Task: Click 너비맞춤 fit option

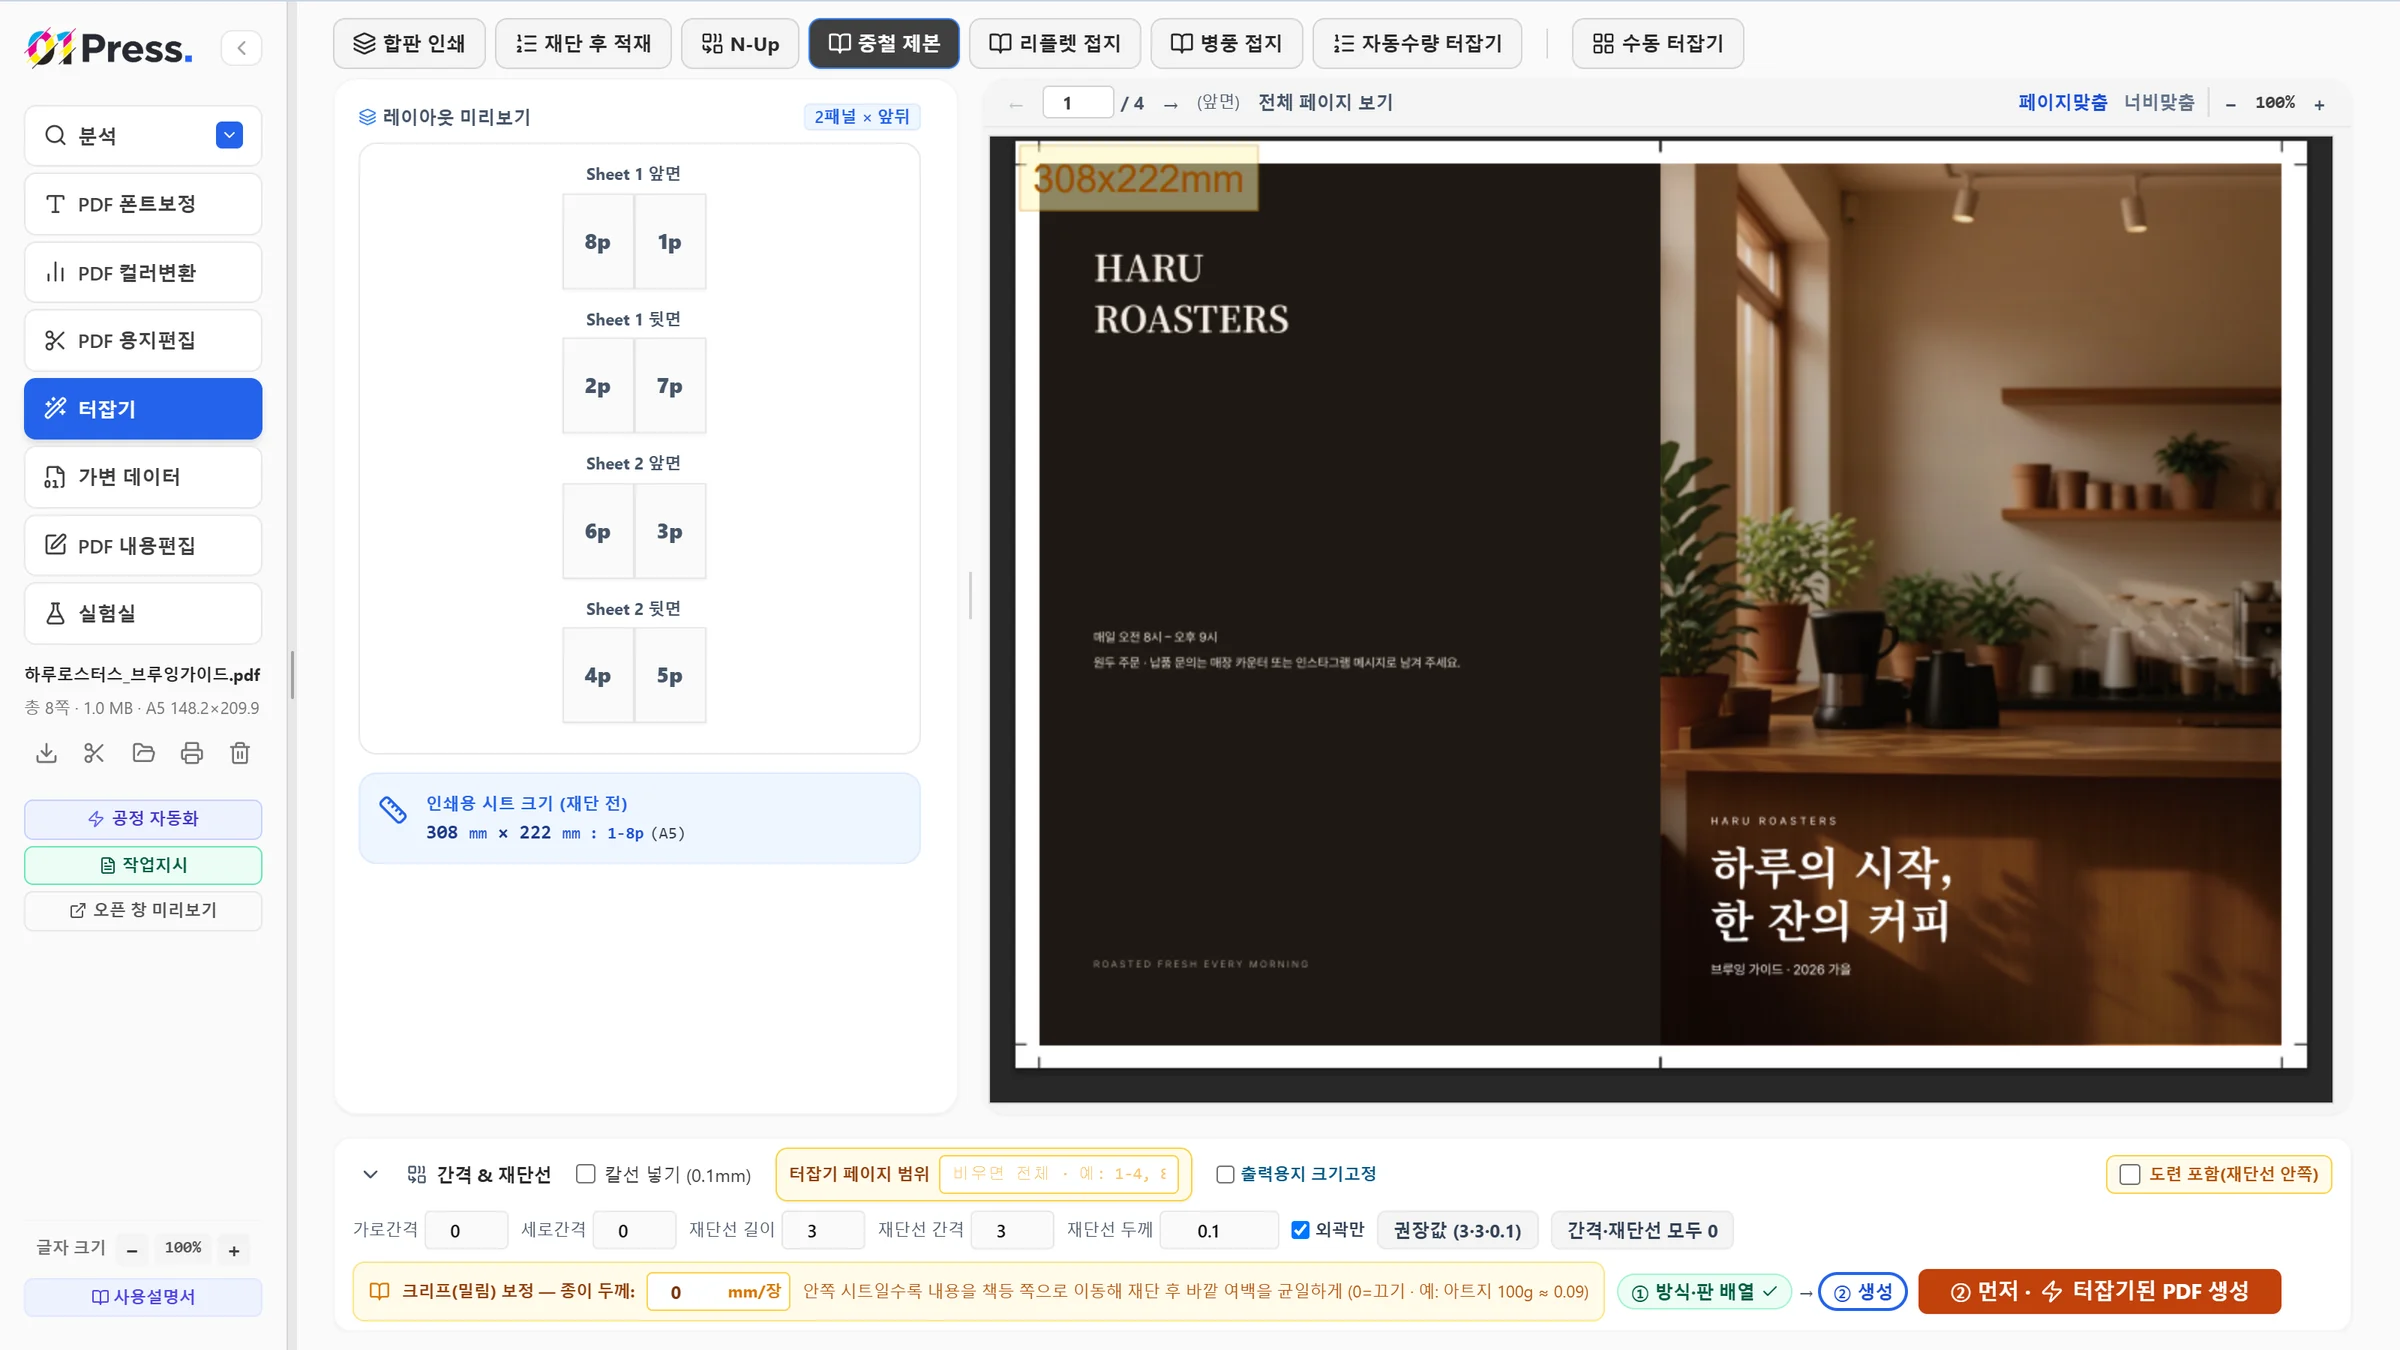Action: pos(2159,102)
